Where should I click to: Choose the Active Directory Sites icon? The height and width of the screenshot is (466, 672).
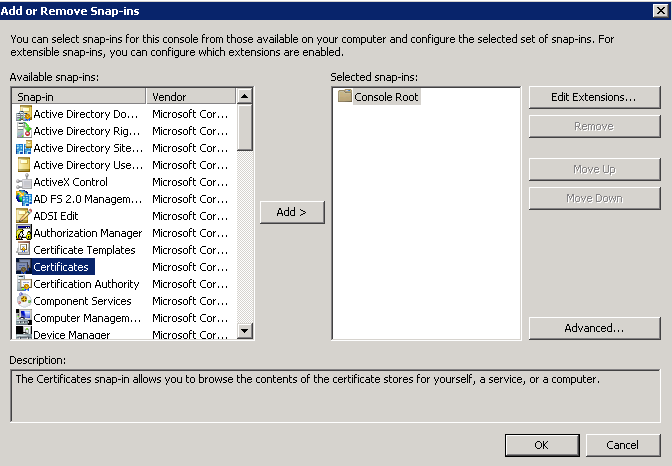pos(24,147)
